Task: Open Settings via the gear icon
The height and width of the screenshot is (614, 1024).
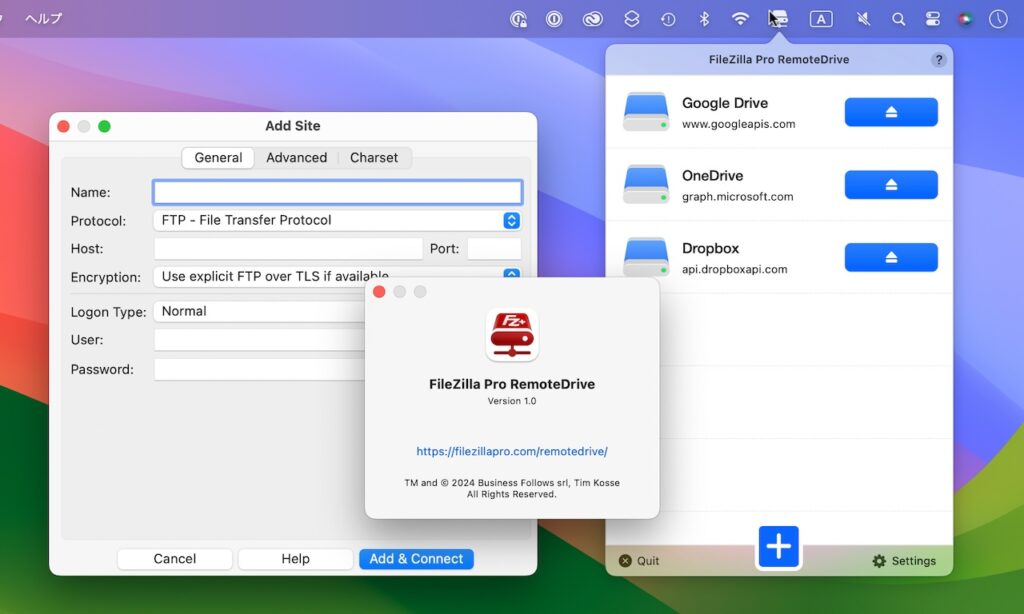Action: coord(879,561)
